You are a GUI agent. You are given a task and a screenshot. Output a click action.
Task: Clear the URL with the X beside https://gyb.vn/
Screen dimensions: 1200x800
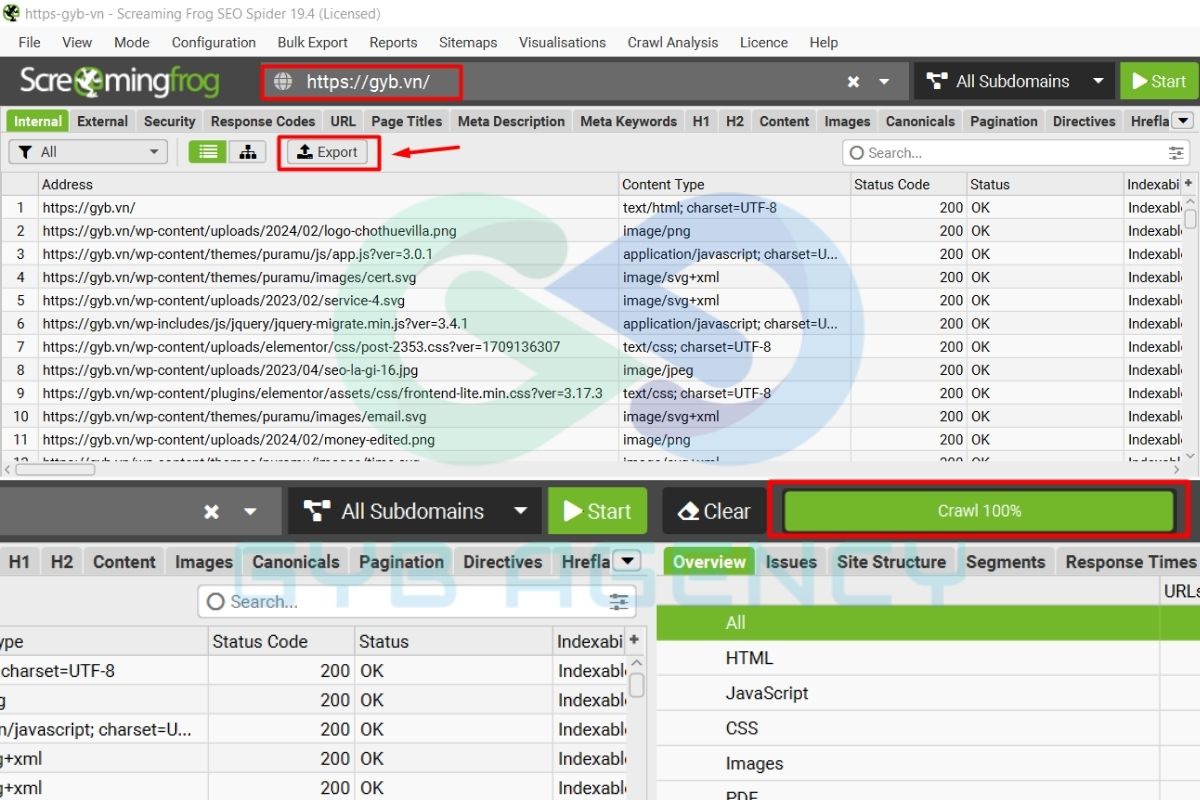(x=853, y=82)
